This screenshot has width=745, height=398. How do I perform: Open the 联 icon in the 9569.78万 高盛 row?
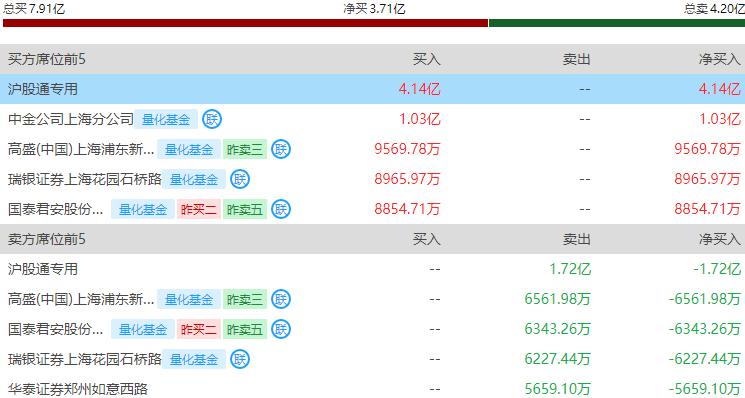[281, 149]
